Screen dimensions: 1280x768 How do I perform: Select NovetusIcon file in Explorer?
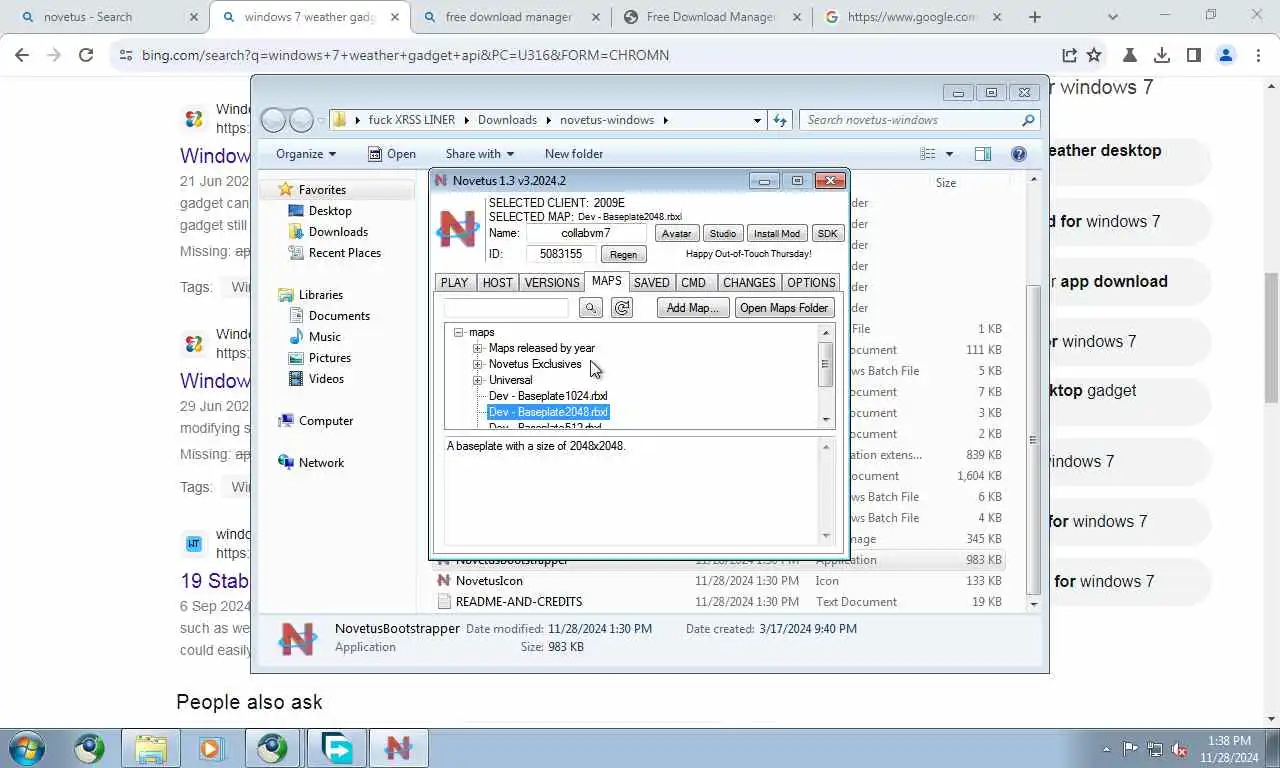(x=489, y=581)
